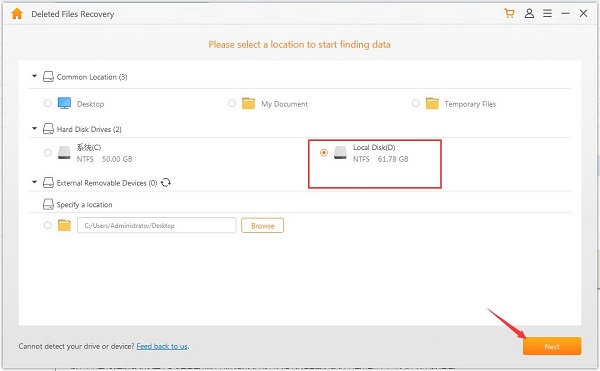The height and width of the screenshot is (371, 600).
Task: Click the My Document label
Action: [284, 104]
